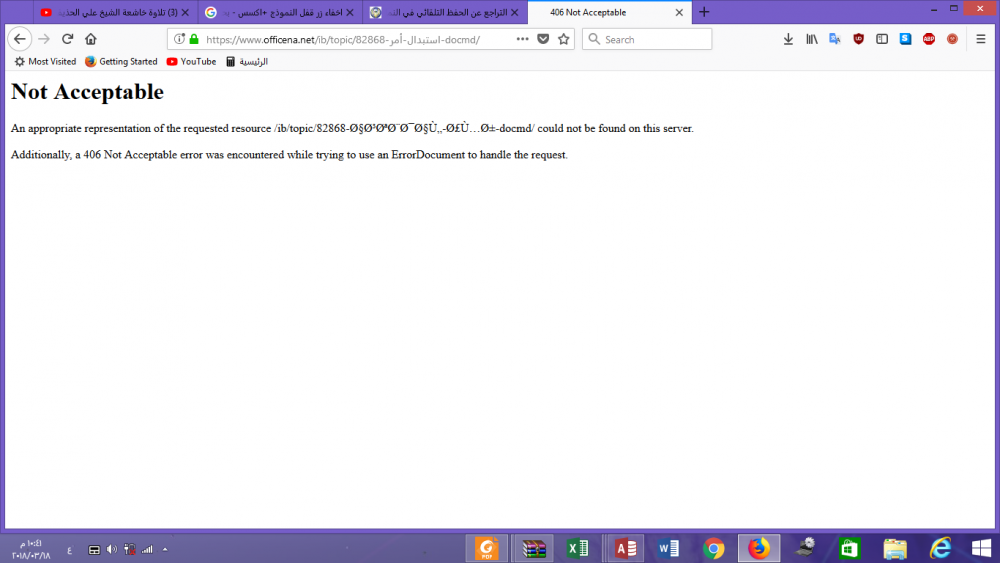The height and width of the screenshot is (563, 1000).
Task: Open the uBlock Origin shield icon
Action: point(858,39)
